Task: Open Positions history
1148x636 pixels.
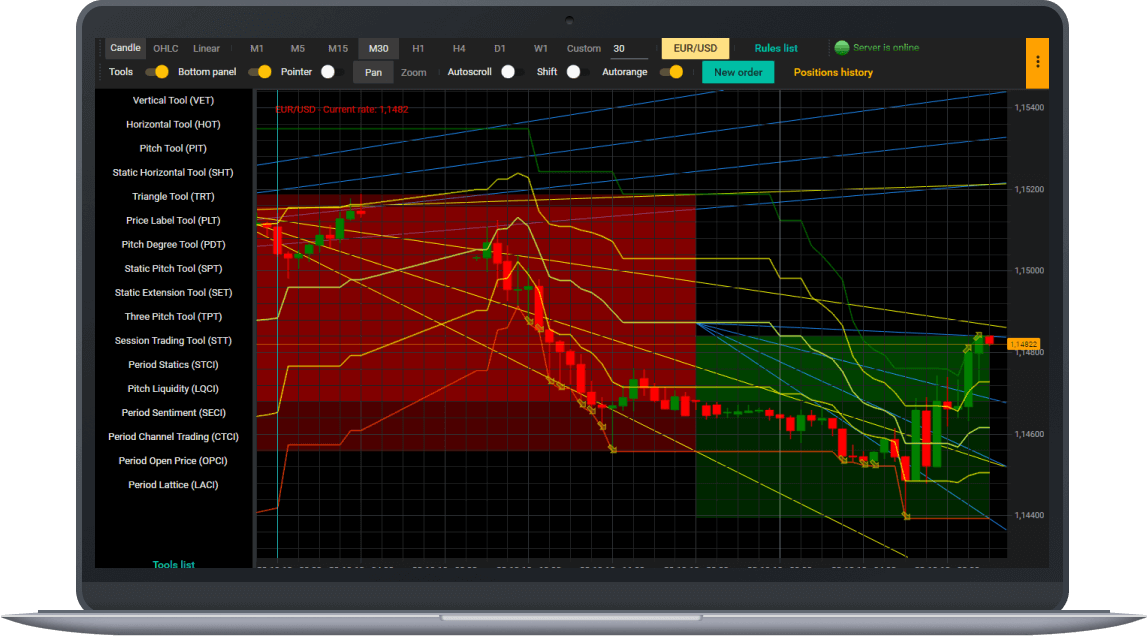Action: click(833, 72)
